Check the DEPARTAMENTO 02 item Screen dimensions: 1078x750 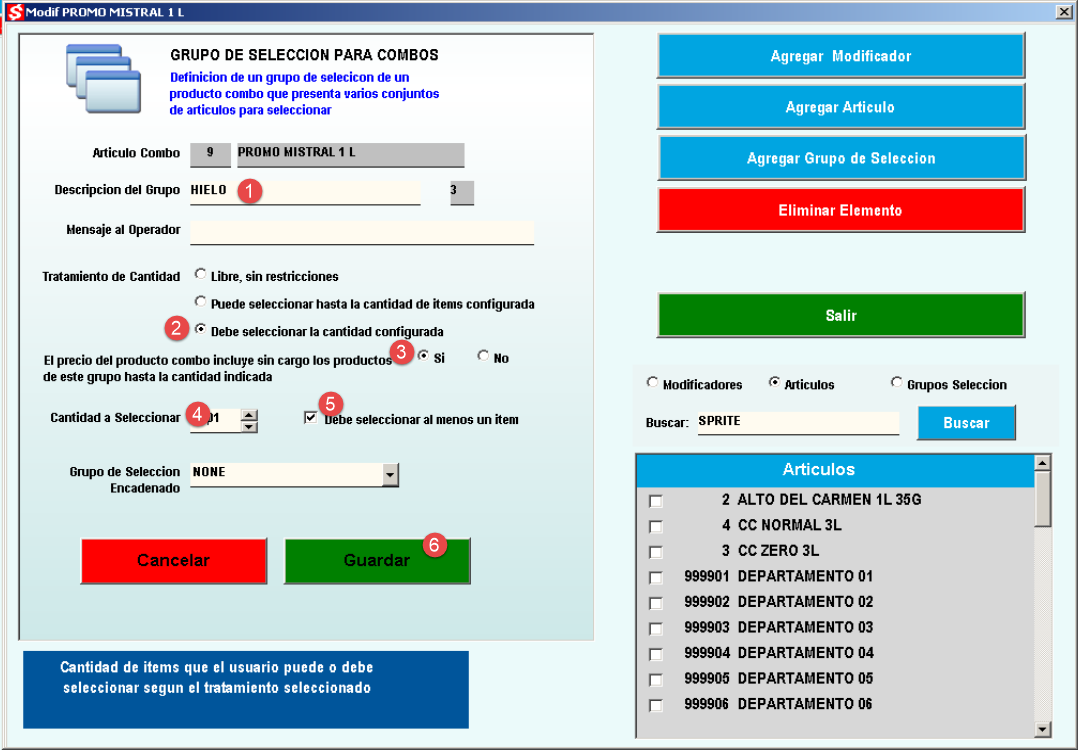coord(656,603)
